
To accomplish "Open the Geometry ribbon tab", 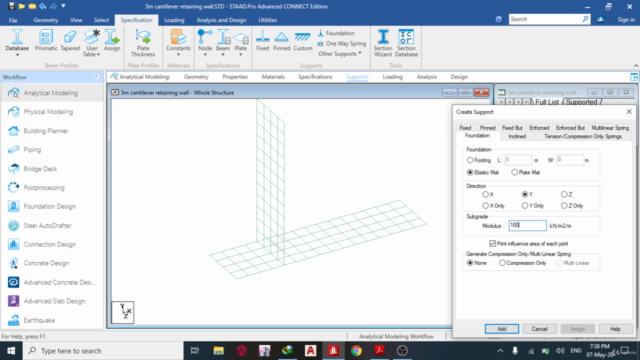I will 46,20.
